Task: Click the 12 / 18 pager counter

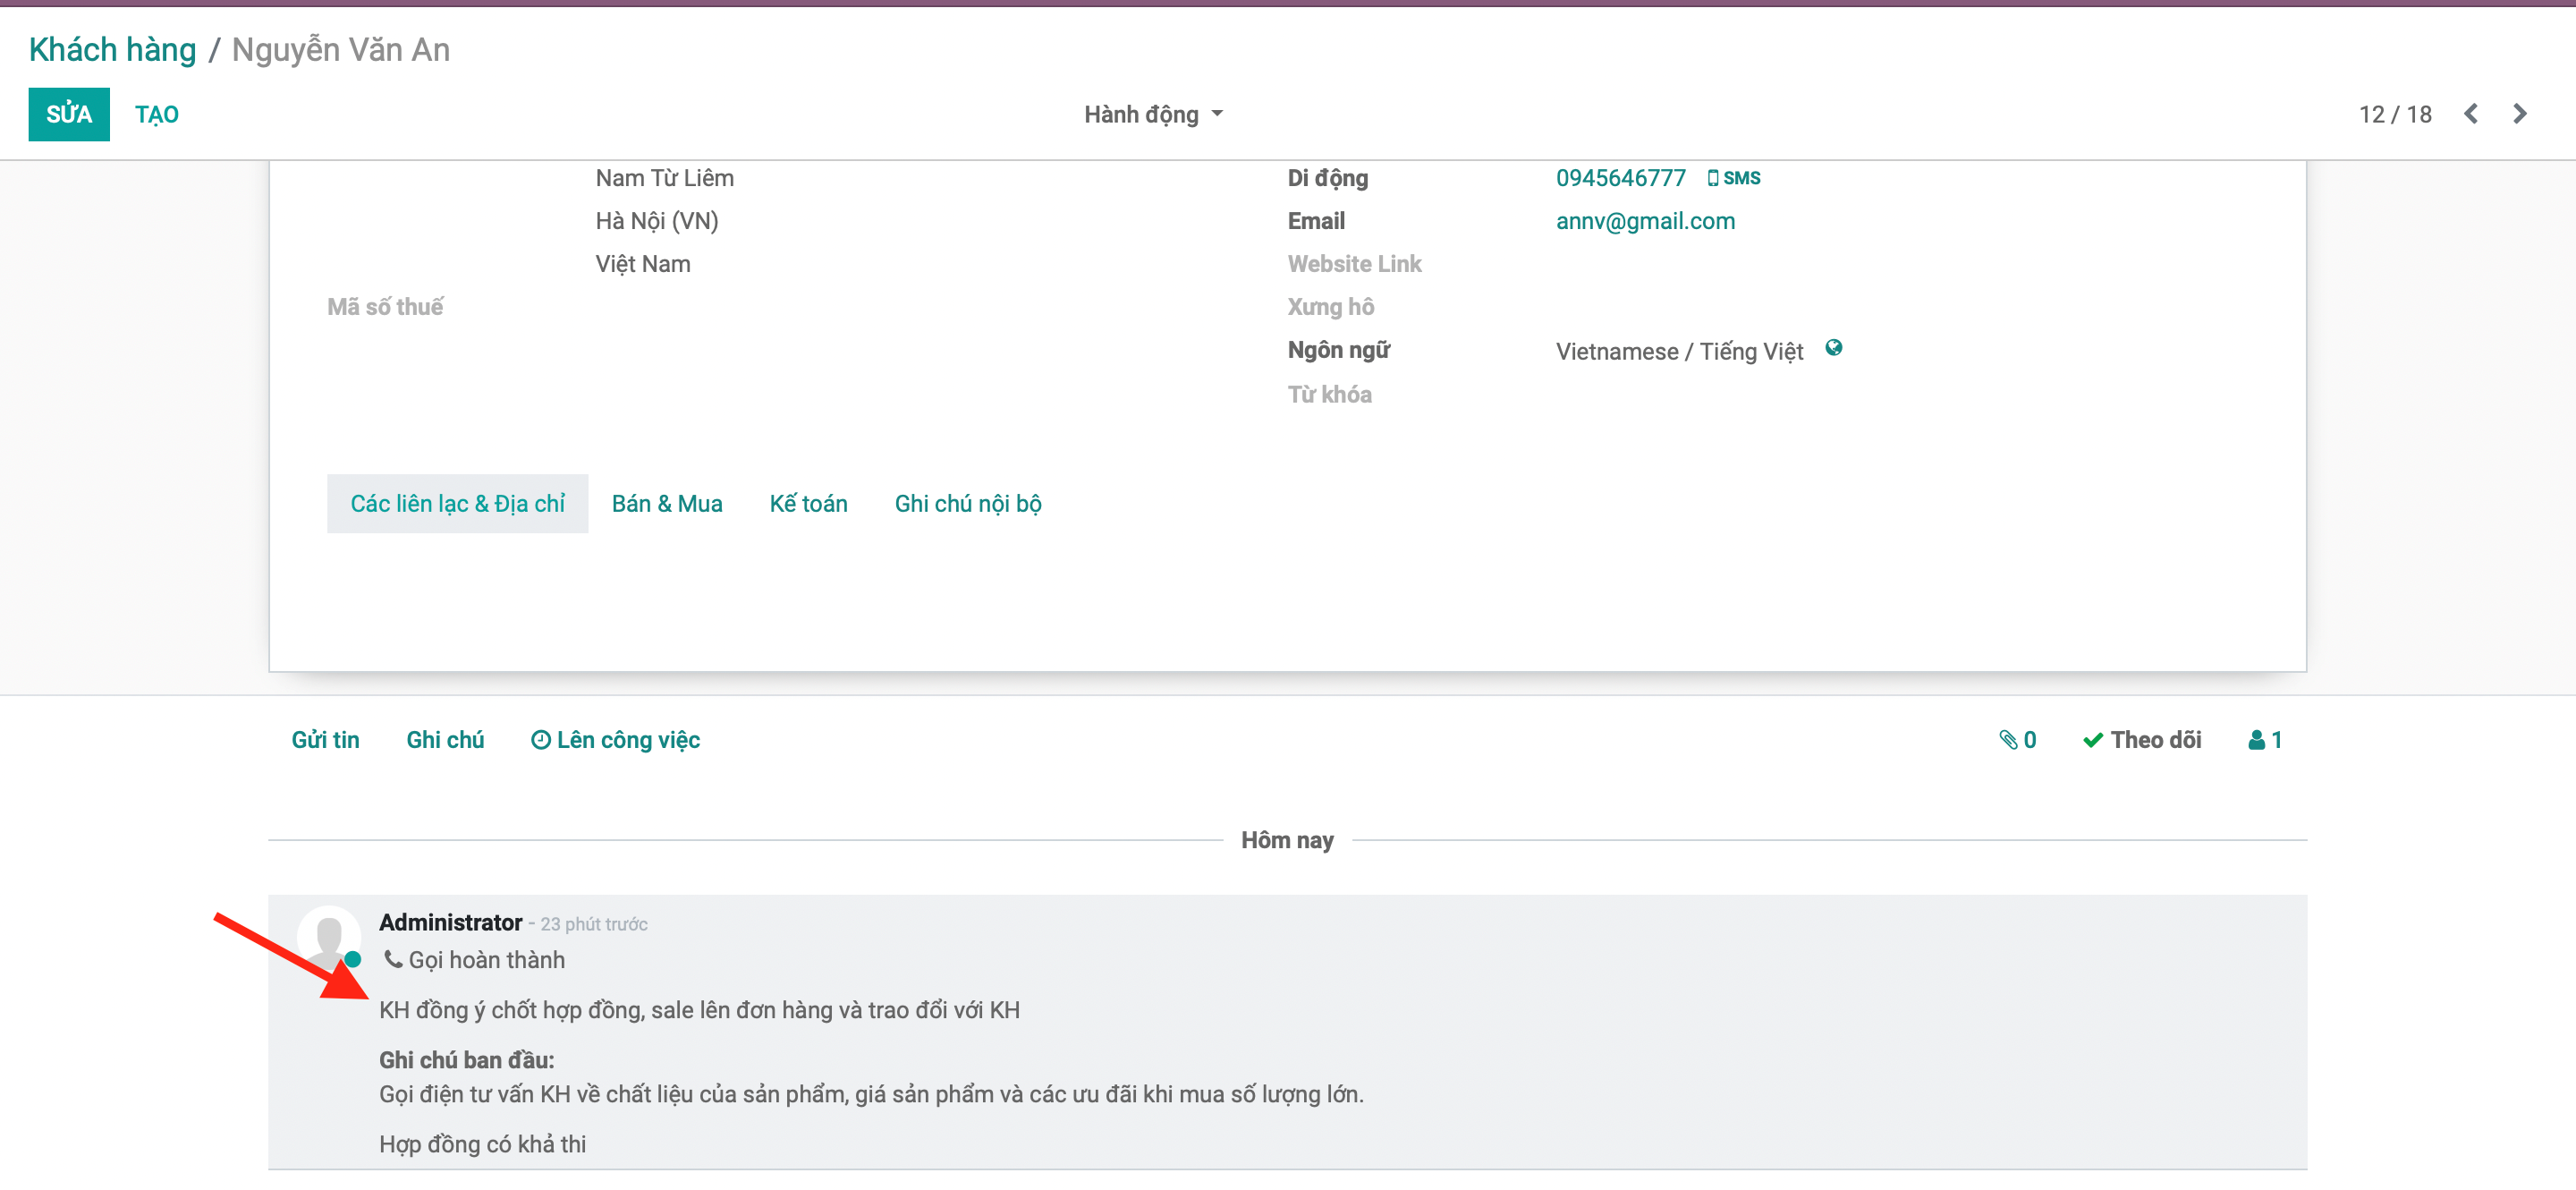Action: click(x=2394, y=115)
